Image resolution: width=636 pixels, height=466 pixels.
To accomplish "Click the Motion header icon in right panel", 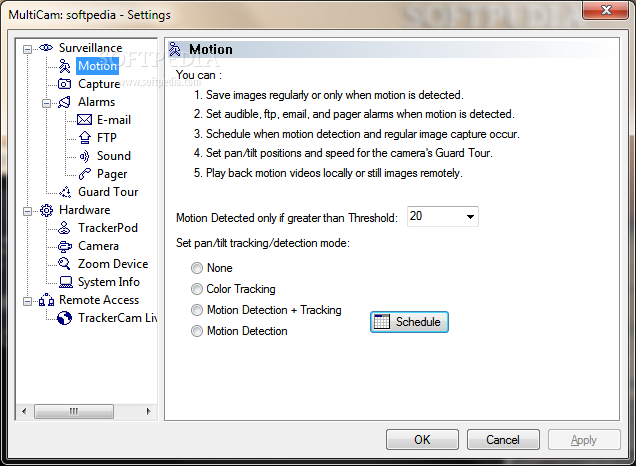I will coord(175,49).
